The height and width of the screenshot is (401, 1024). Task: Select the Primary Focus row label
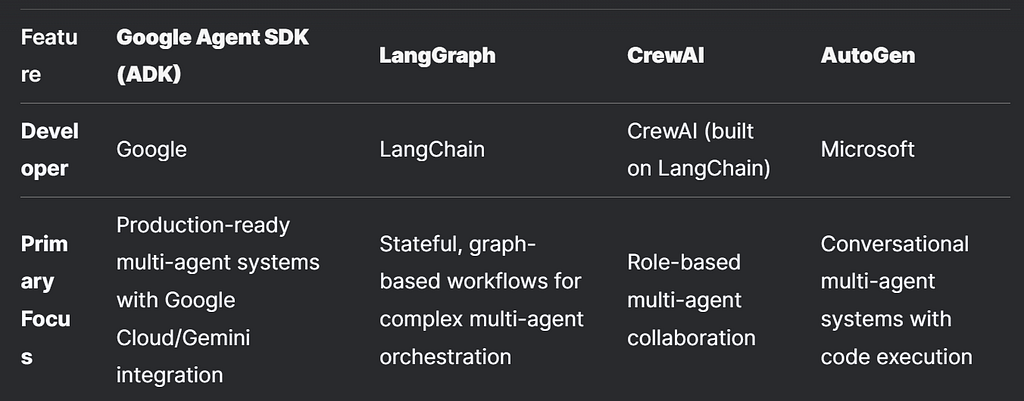pyautogui.click(x=46, y=300)
